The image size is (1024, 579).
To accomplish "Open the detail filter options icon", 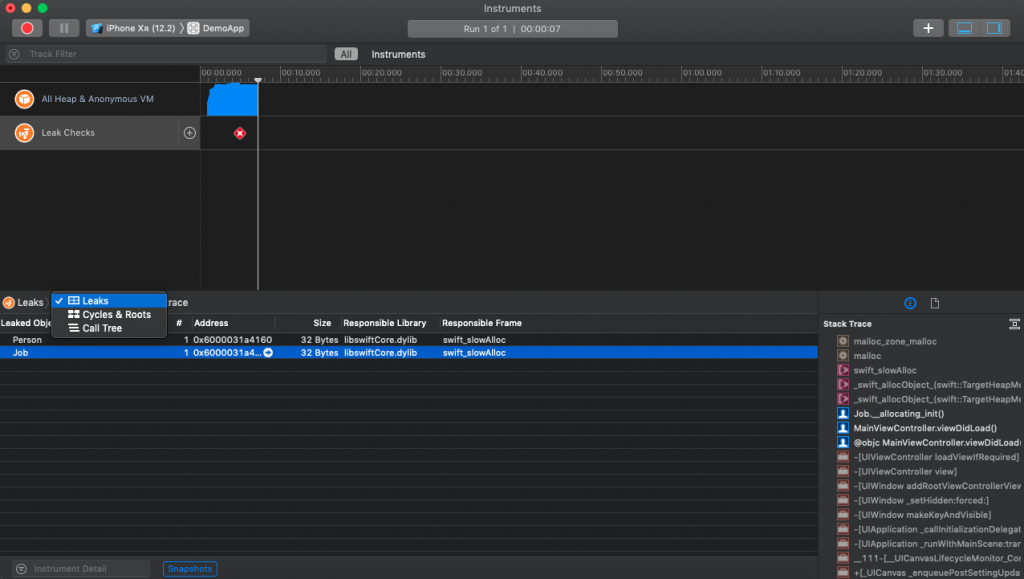I will coord(21,569).
